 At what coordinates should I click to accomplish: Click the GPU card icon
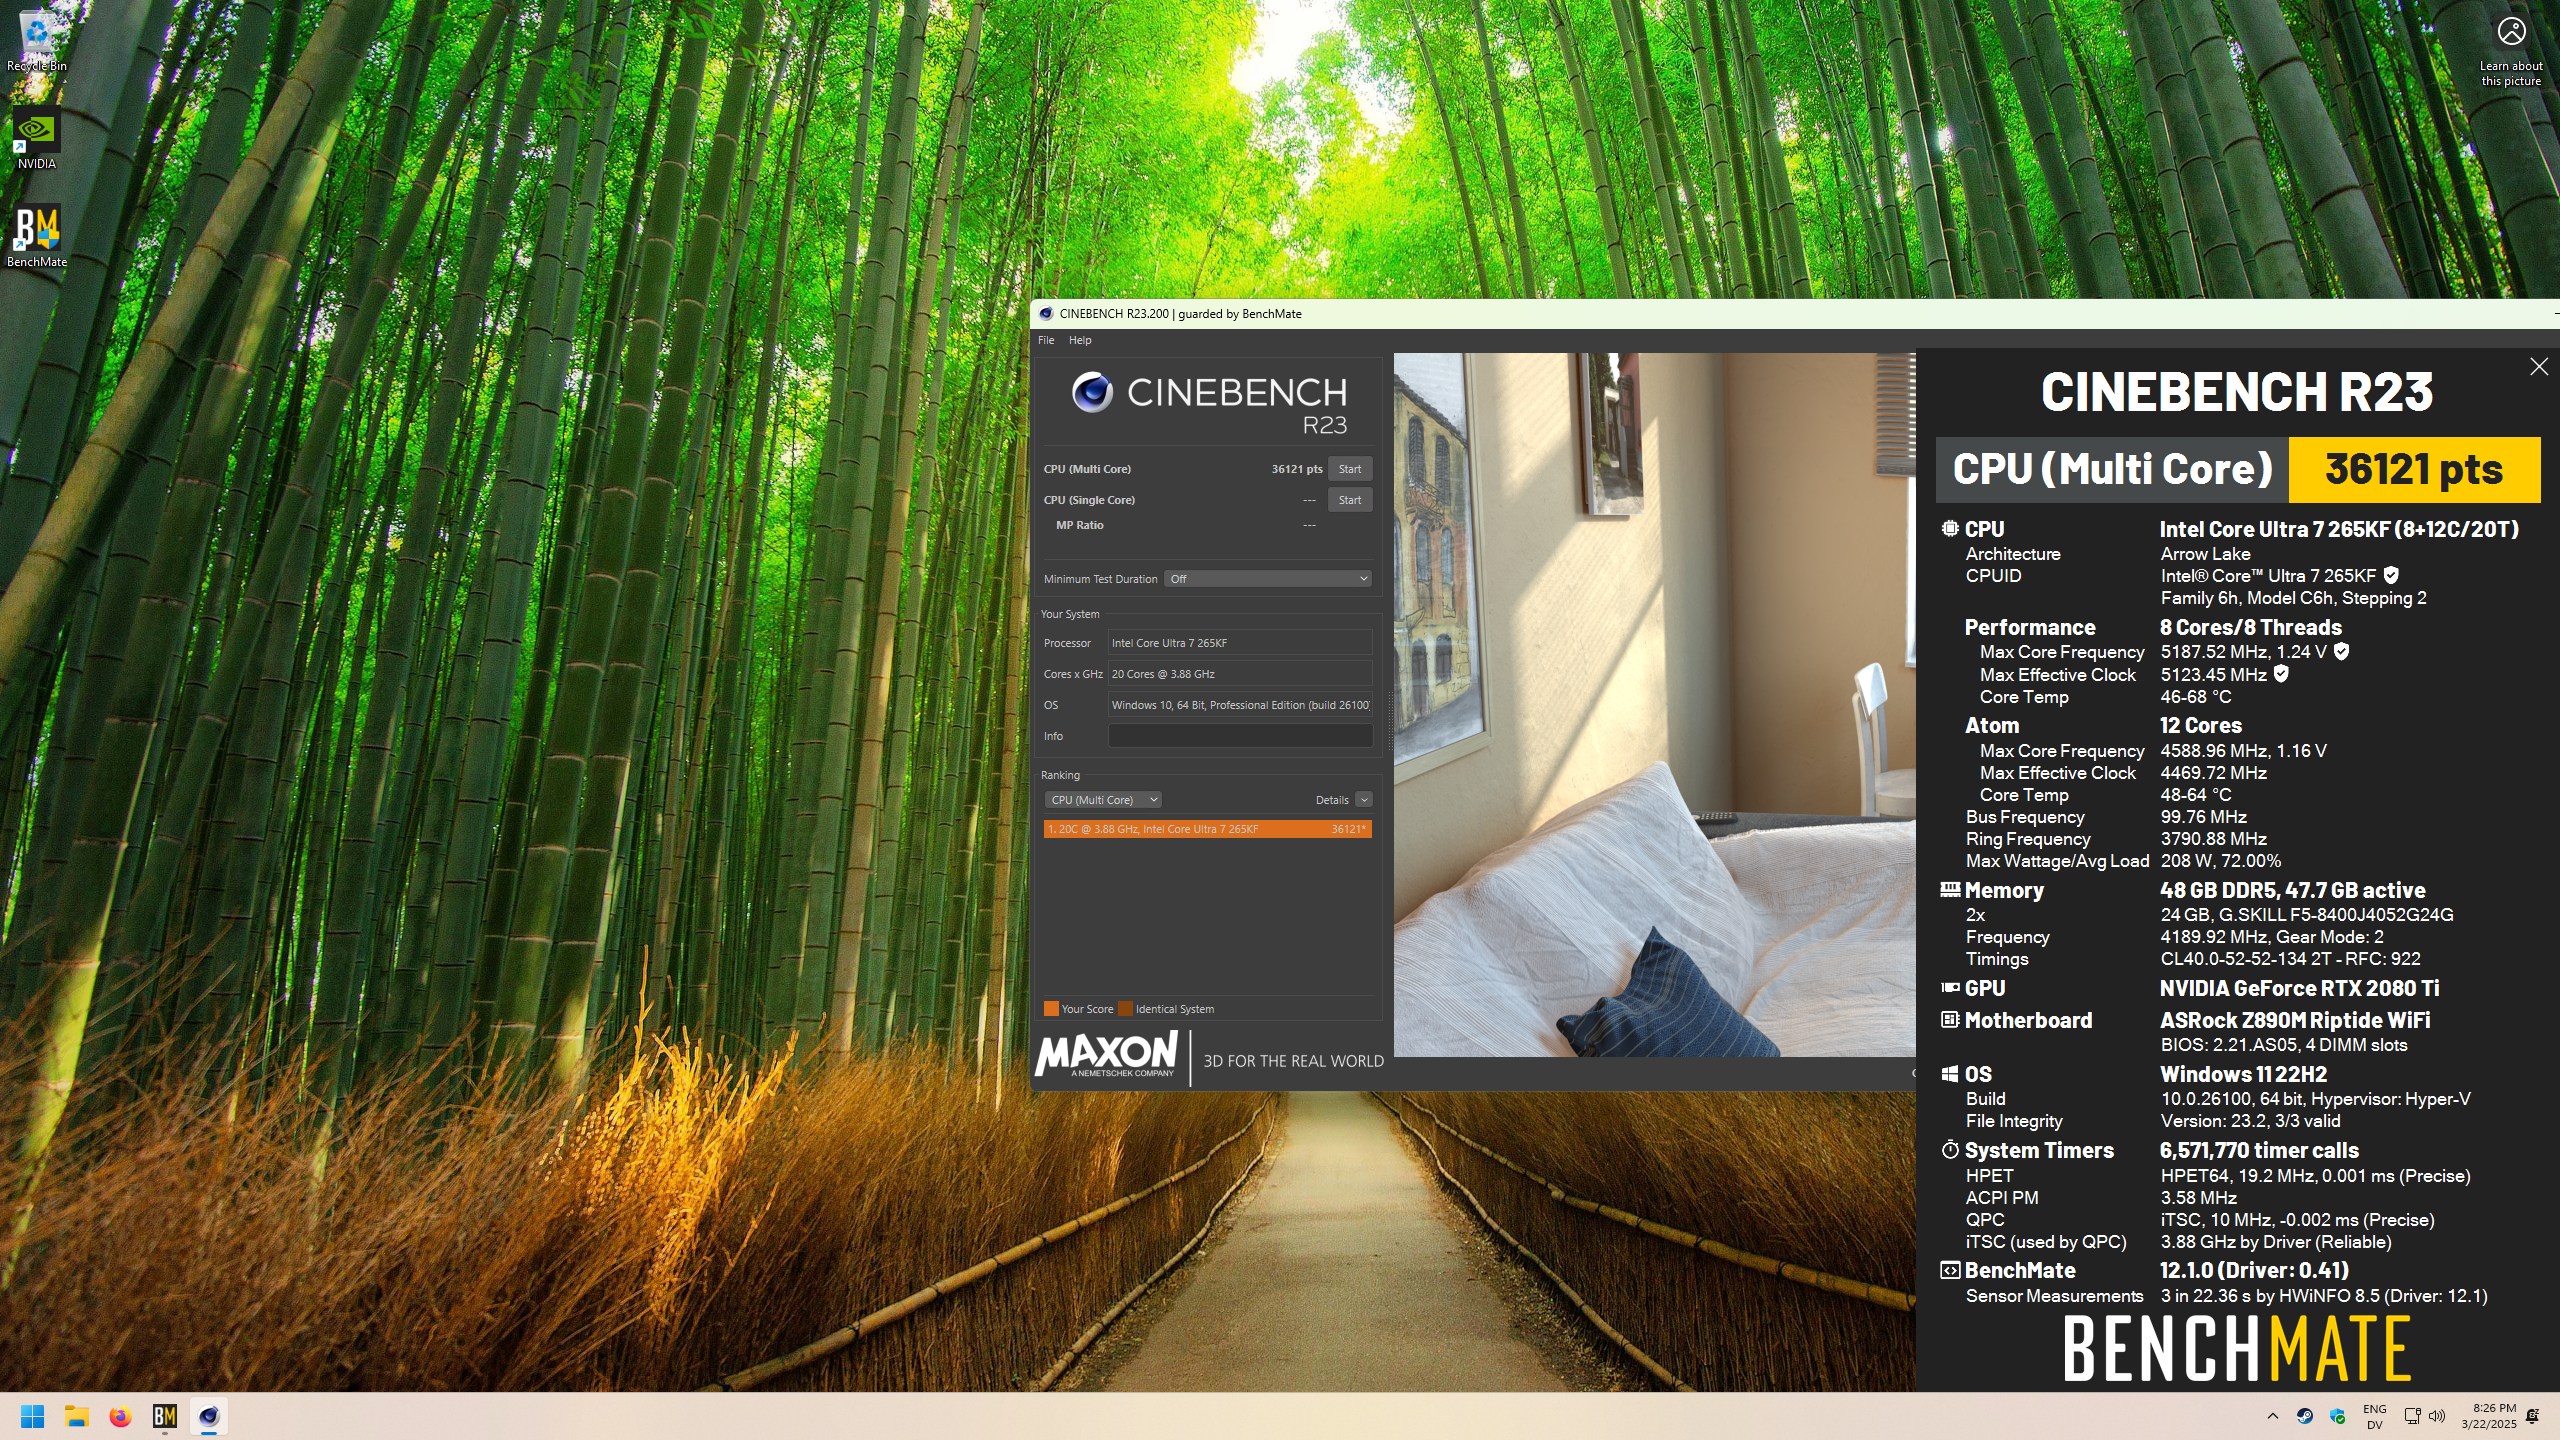point(1950,988)
